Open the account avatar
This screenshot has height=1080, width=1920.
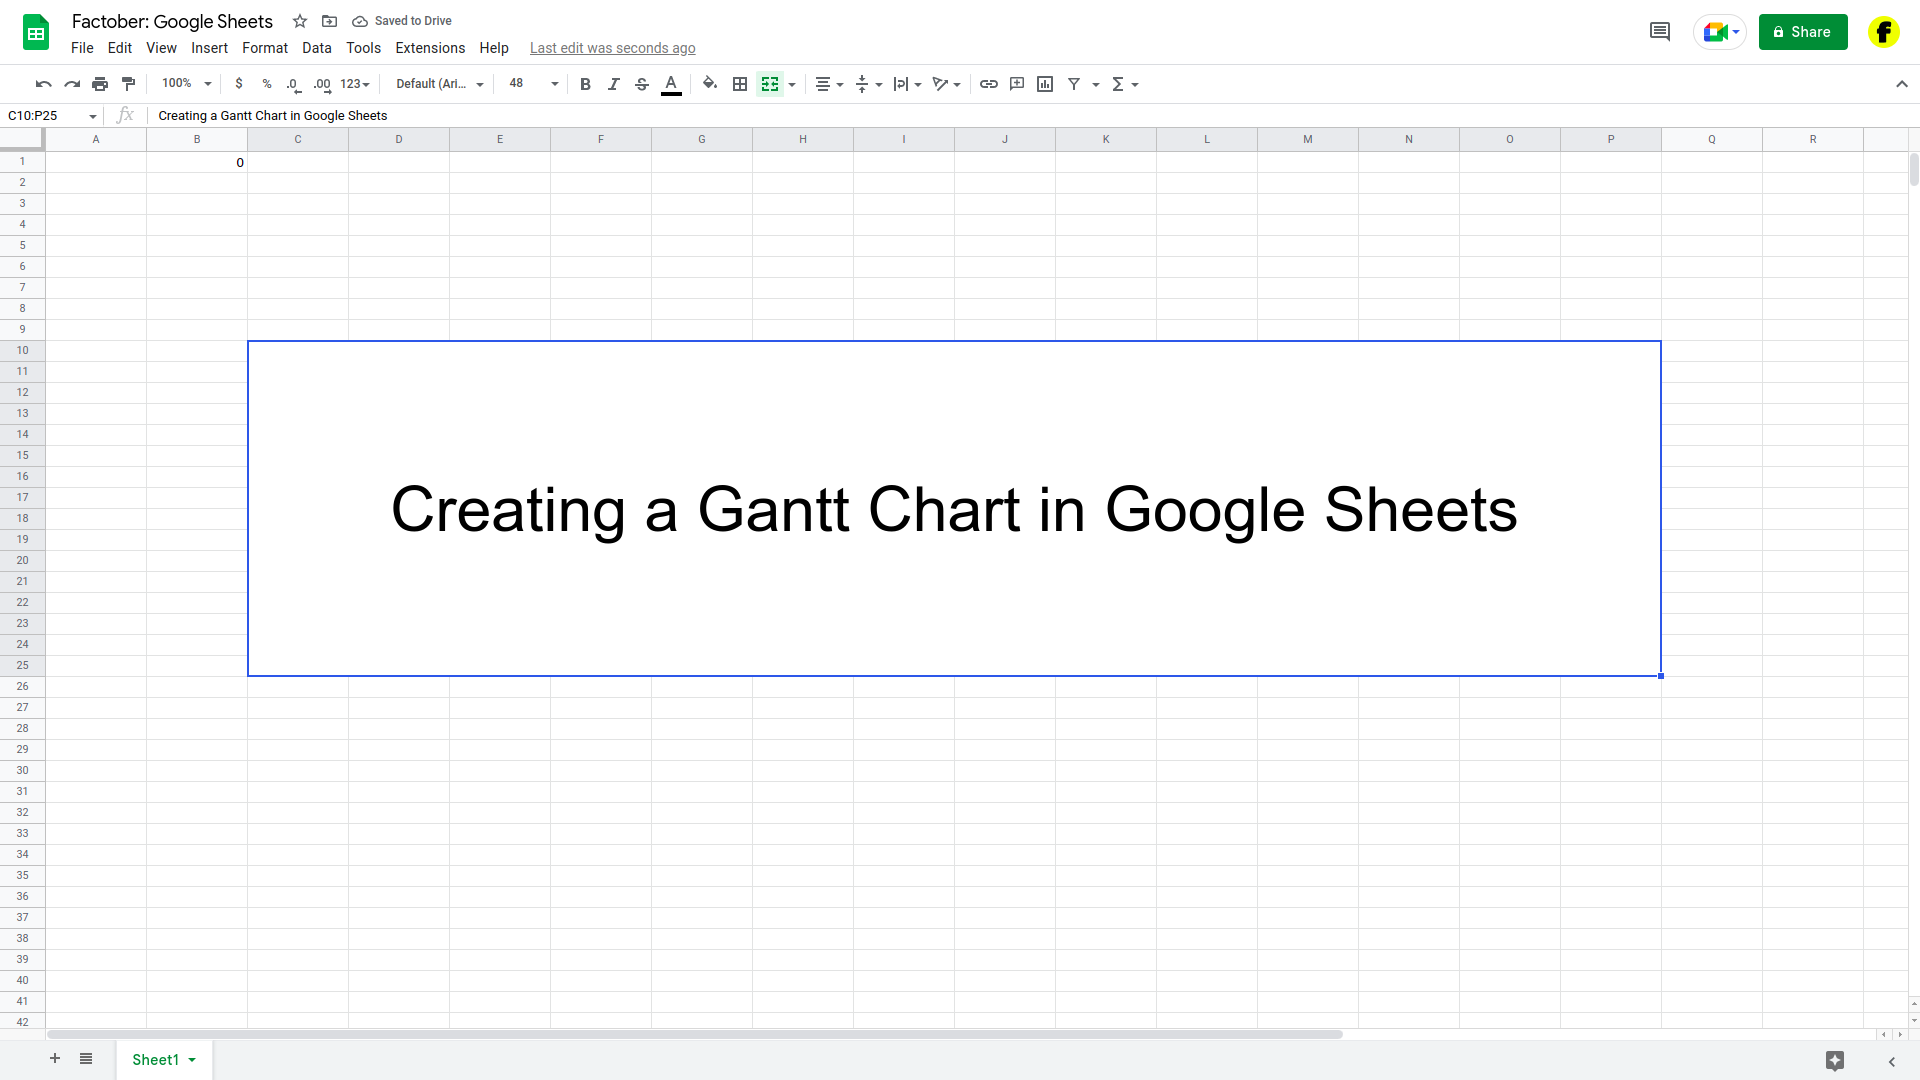[x=1884, y=32]
